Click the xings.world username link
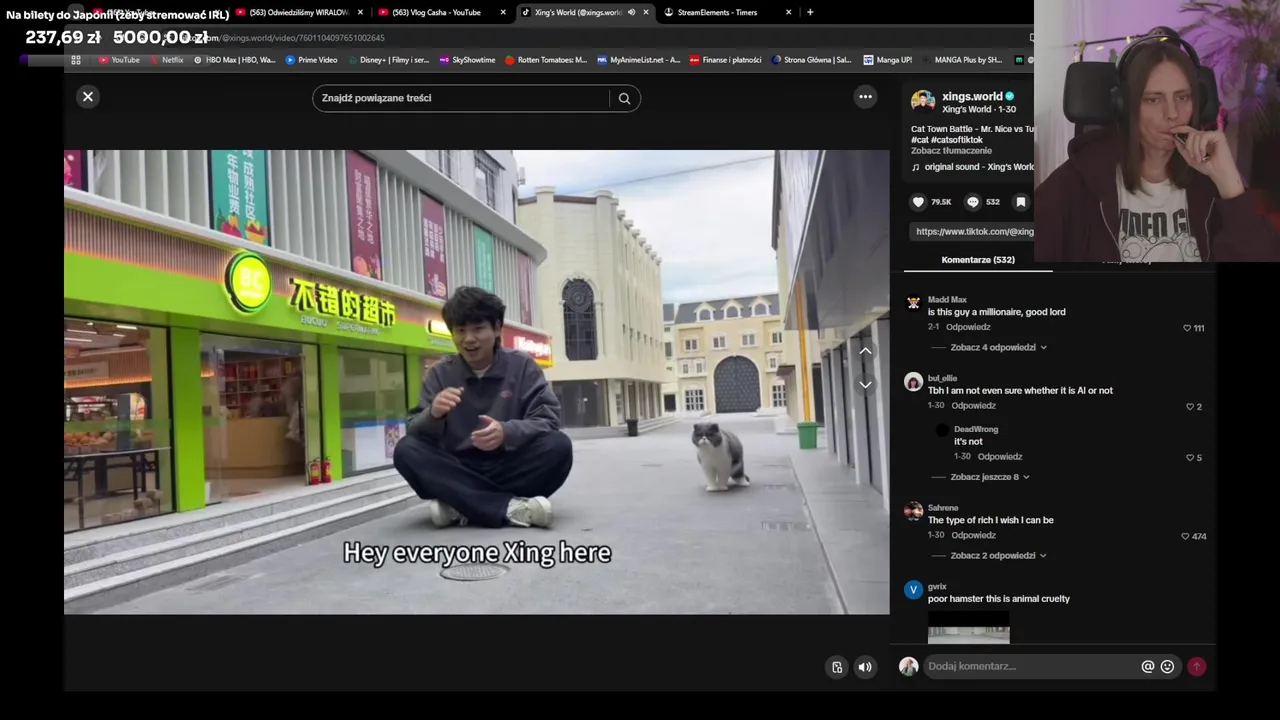The height and width of the screenshot is (720, 1280). 972,97
